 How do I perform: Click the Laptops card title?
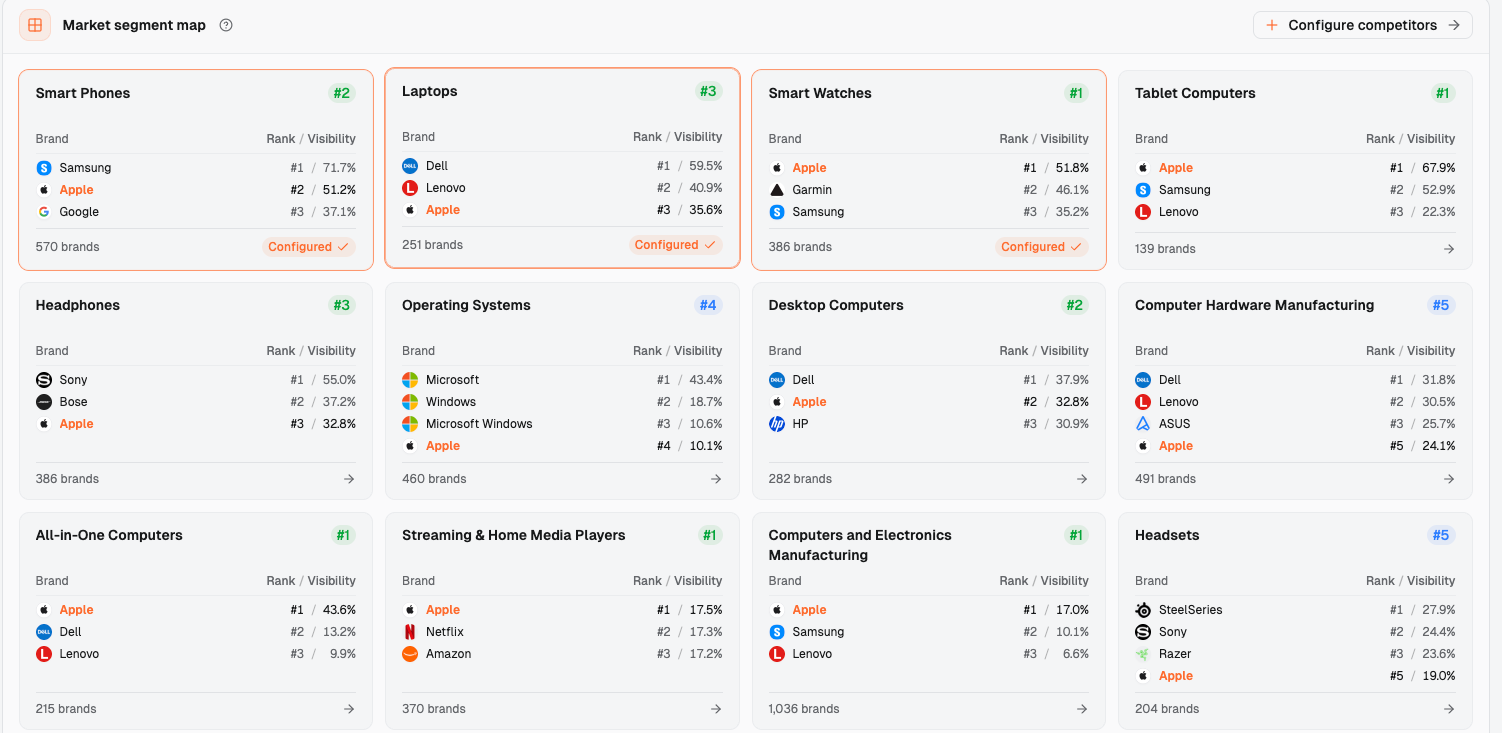(x=430, y=91)
